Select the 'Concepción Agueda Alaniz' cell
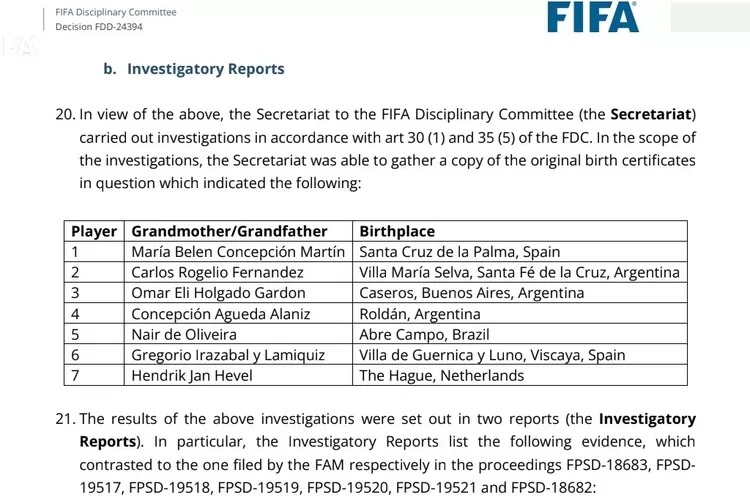The height and width of the screenshot is (500, 750). pos(221,314)
